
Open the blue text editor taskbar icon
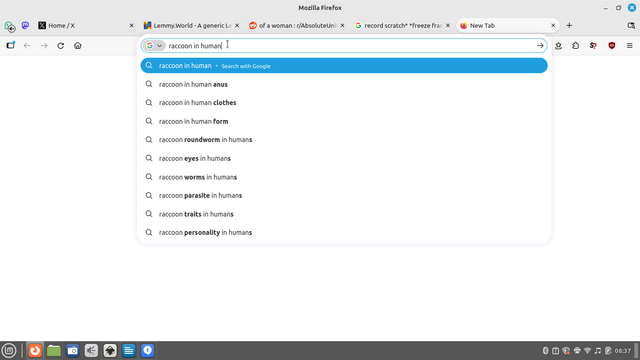[129, 351]
